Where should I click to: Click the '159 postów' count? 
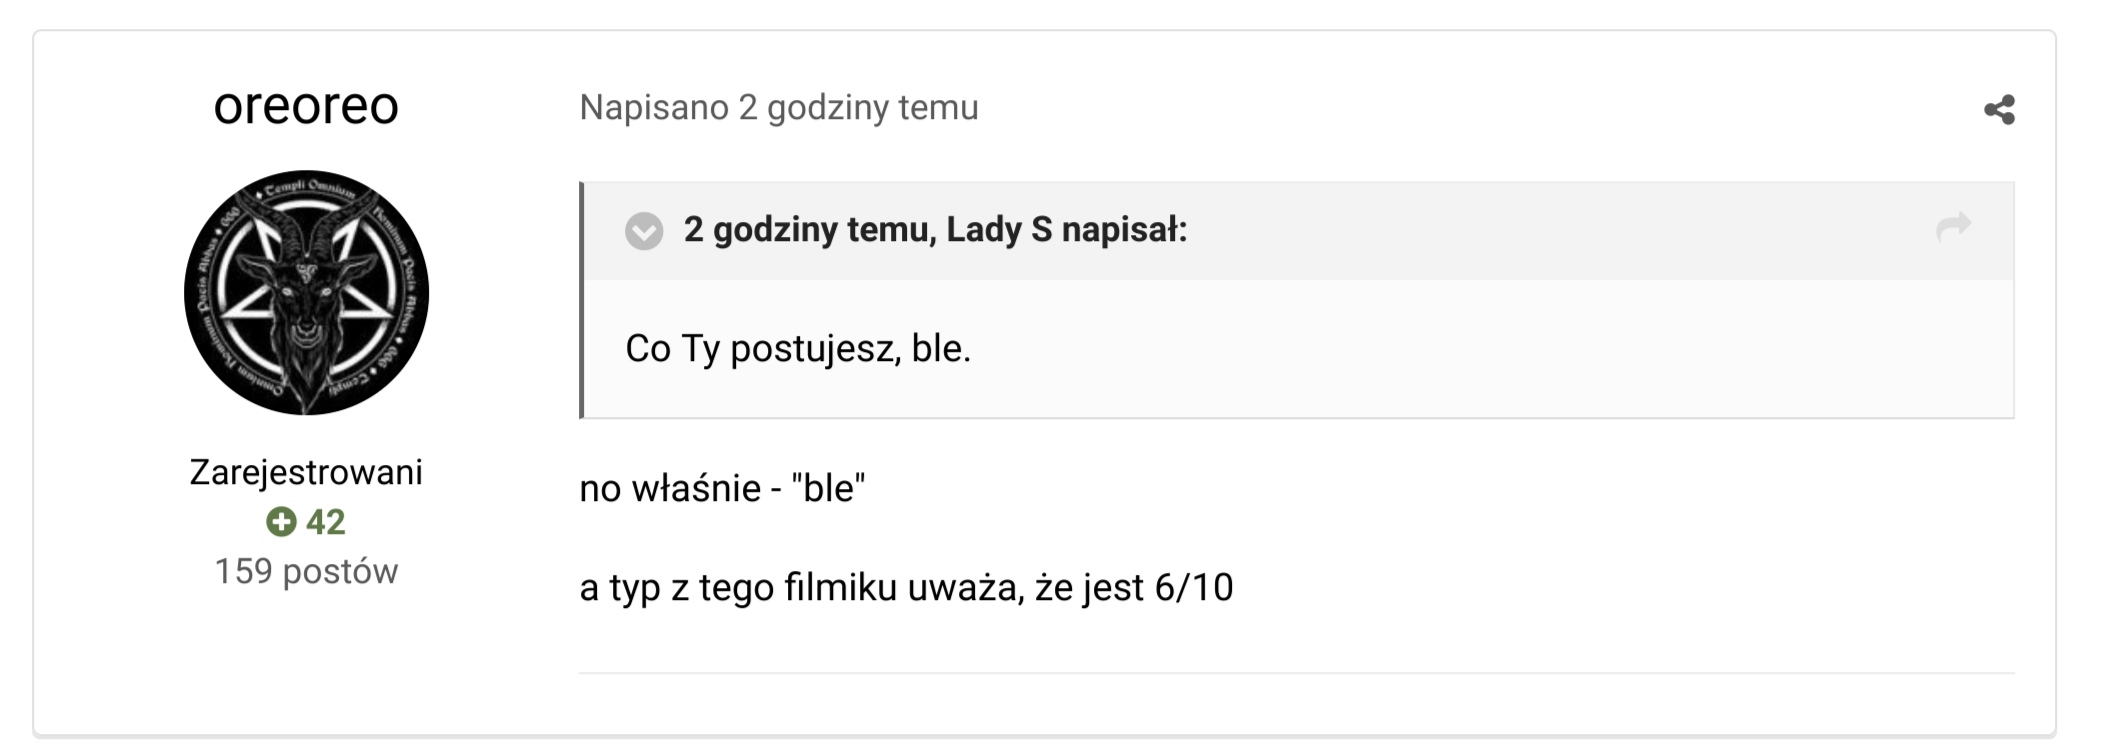[x=306, y=571]
